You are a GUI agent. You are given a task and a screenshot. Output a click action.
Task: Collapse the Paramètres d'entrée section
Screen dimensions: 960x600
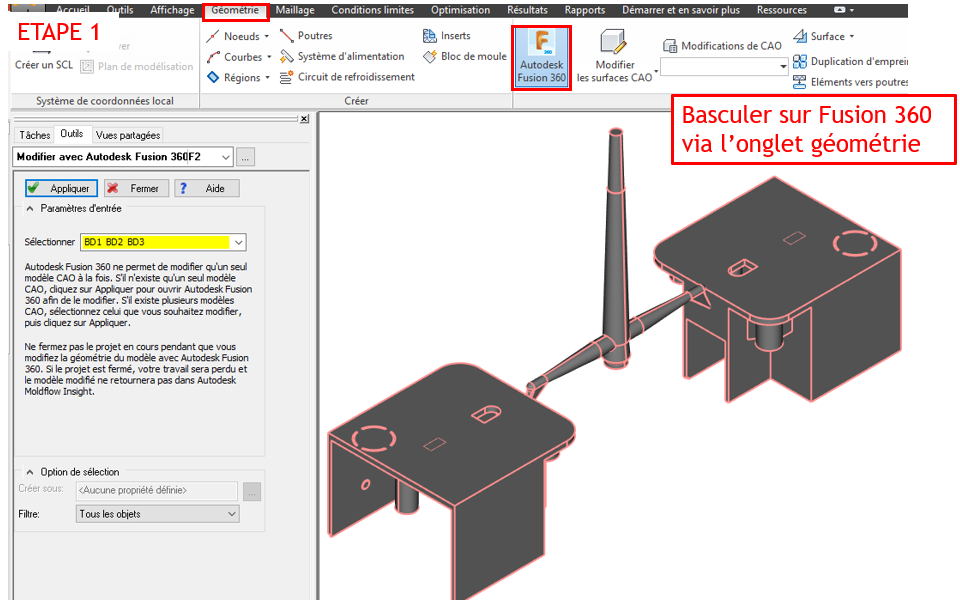pyautogui.click(x=29, y=209)
